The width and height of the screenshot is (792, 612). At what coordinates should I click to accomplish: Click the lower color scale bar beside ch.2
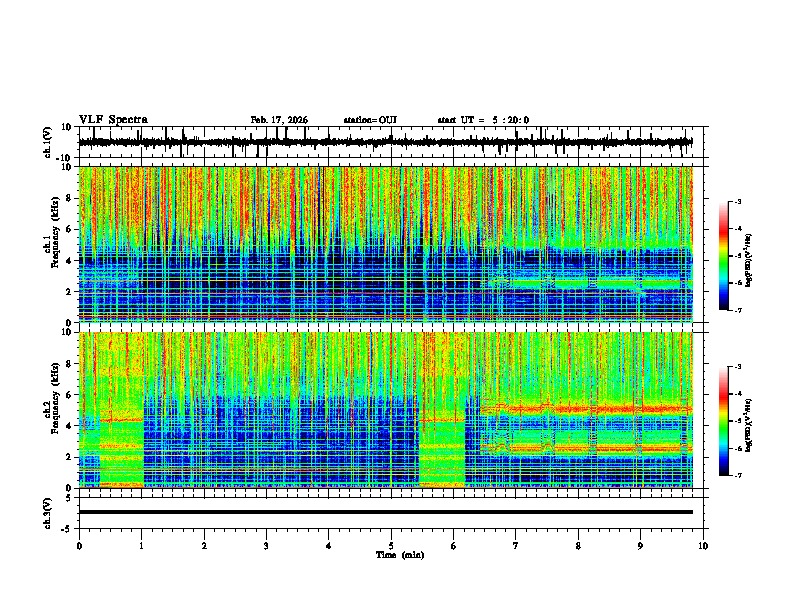point(724,421)
